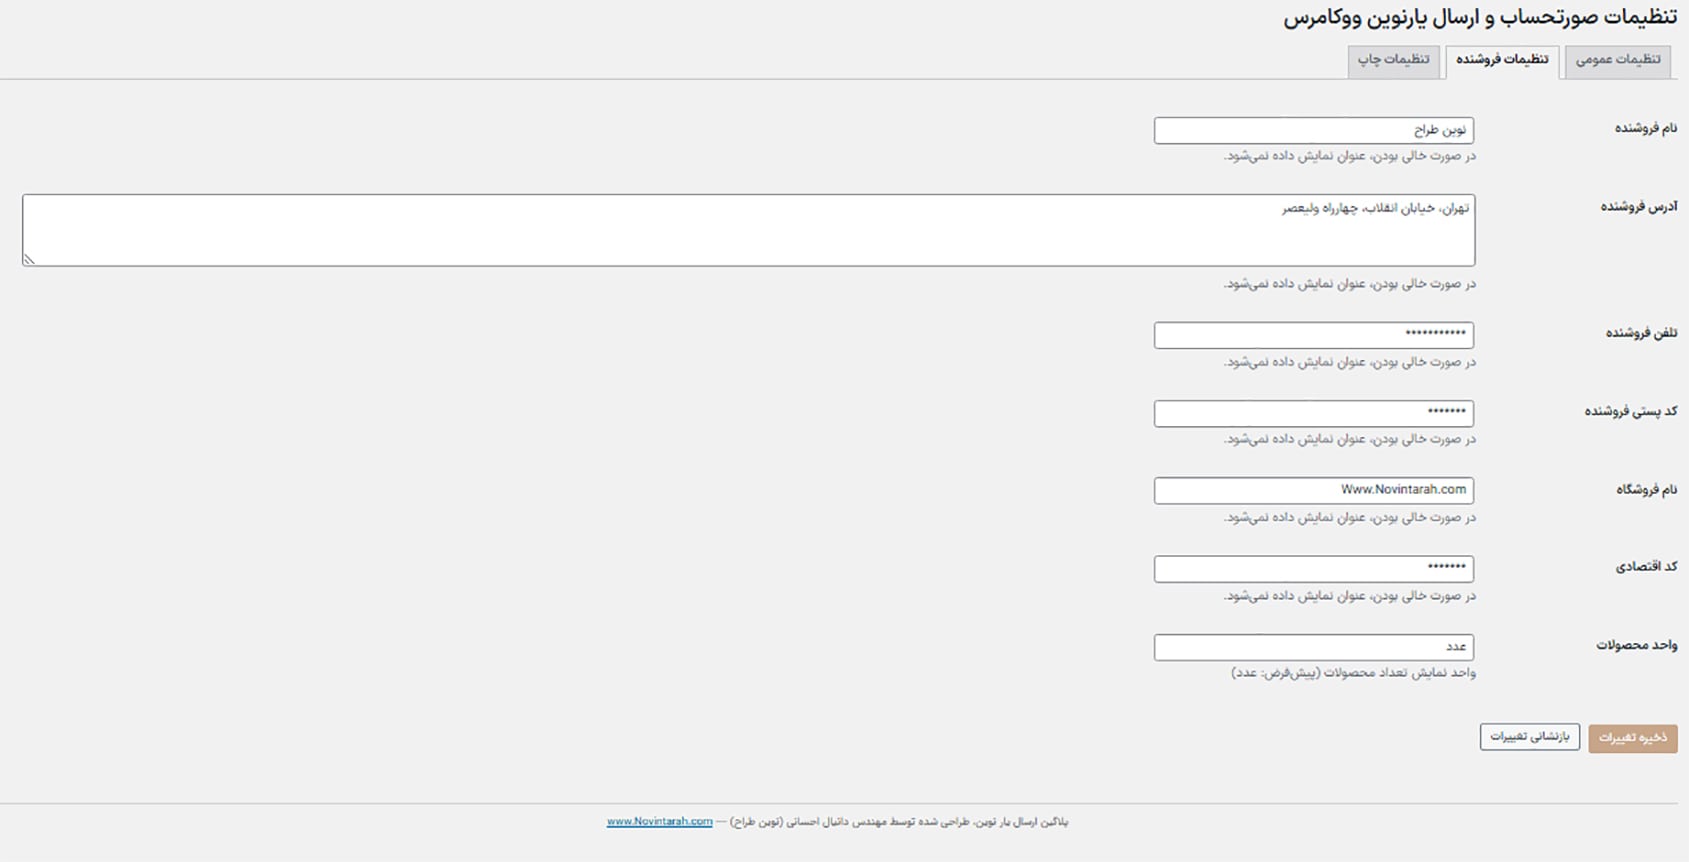Focus the آدرس فروشنده textarea
Screen dimensions: 1689x862
click(748, 230)
